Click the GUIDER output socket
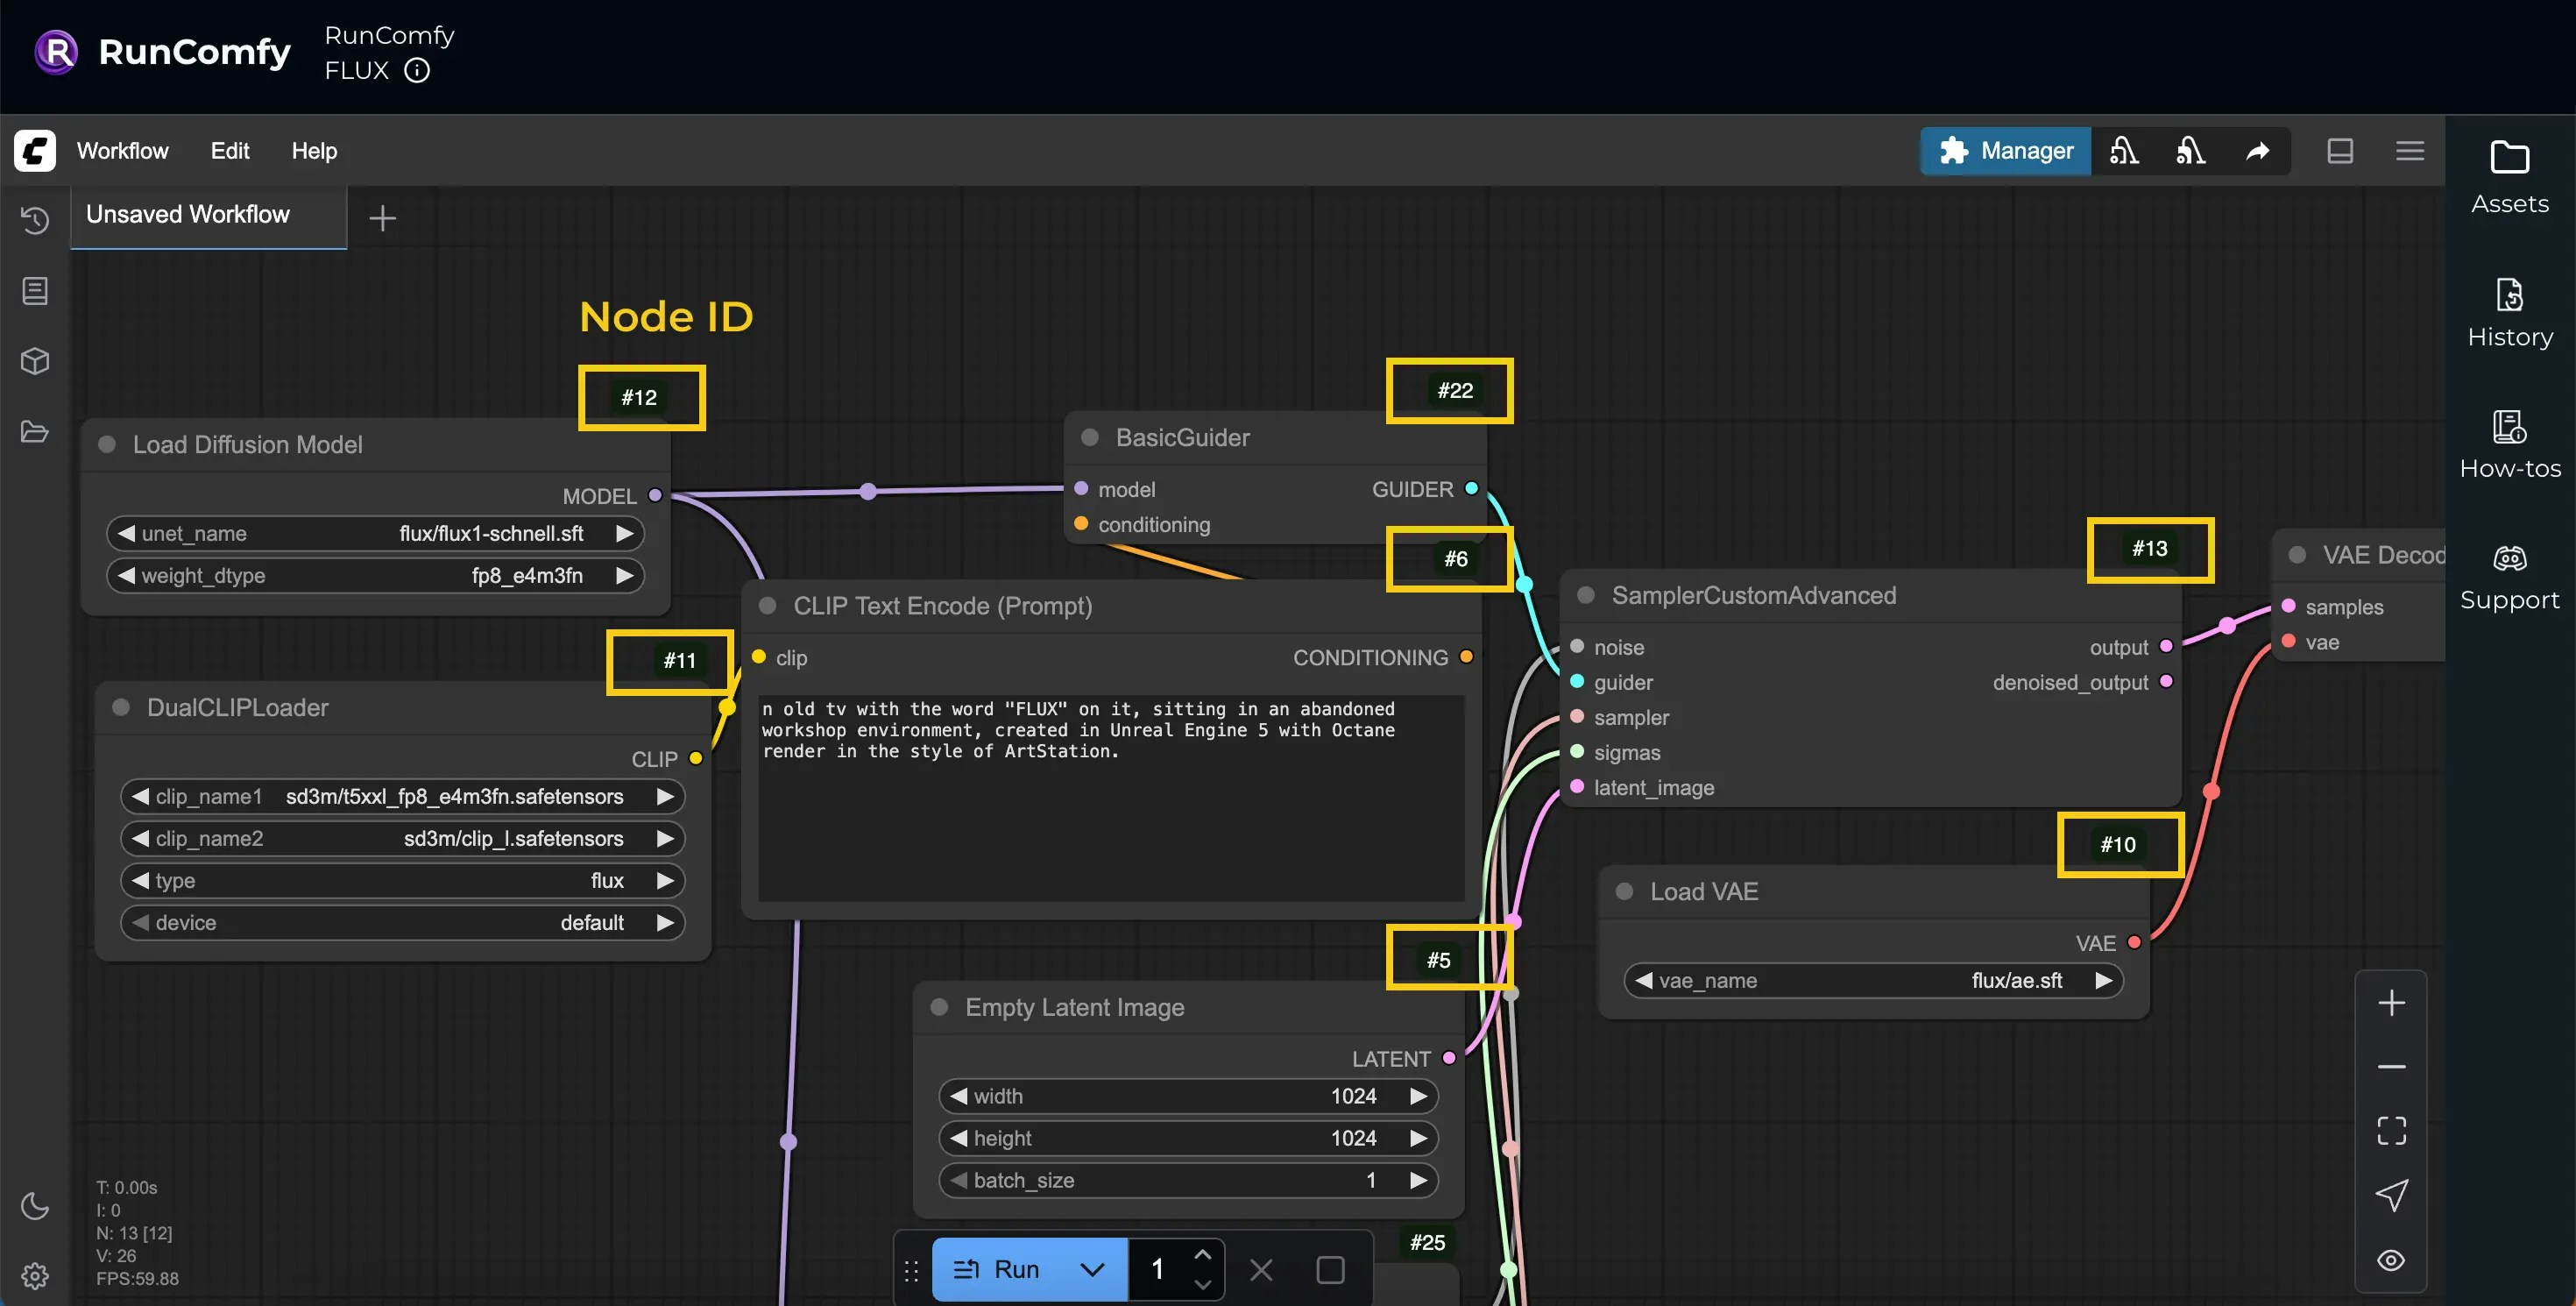This screenshot has width=2576, height=1306. pos(1471,489)
